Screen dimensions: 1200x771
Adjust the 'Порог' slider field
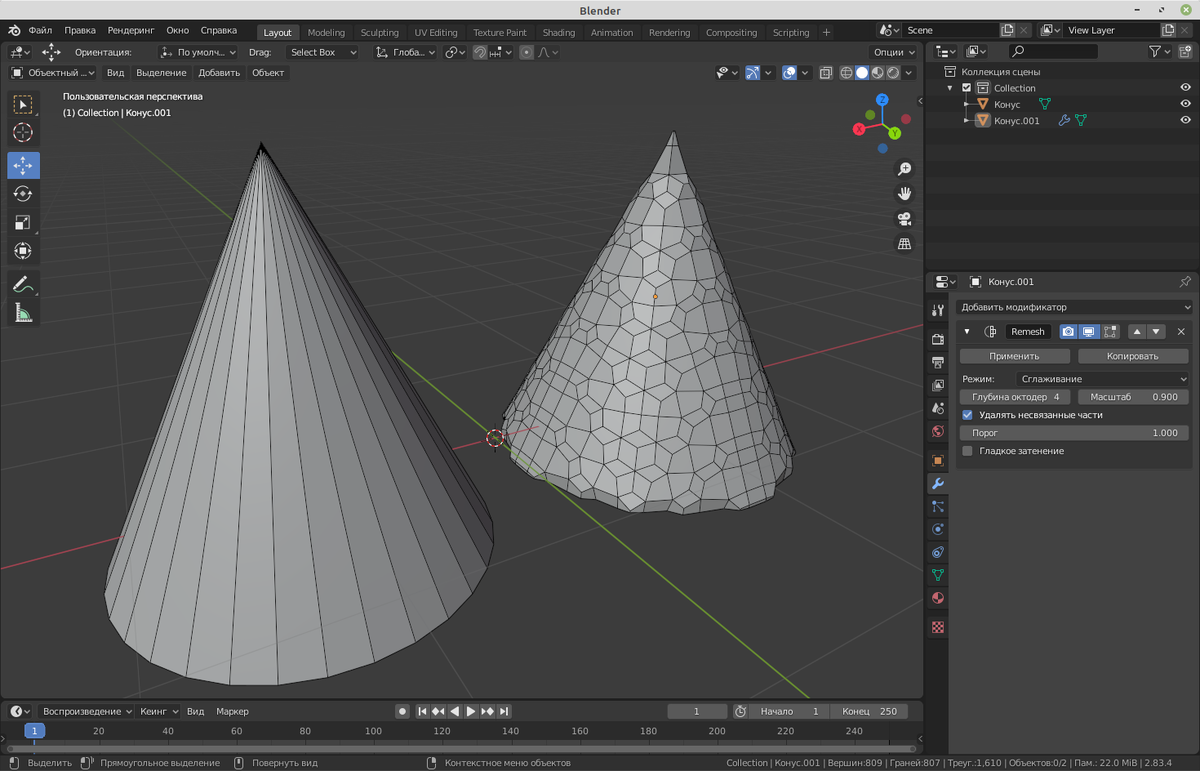coord(1074,433)
